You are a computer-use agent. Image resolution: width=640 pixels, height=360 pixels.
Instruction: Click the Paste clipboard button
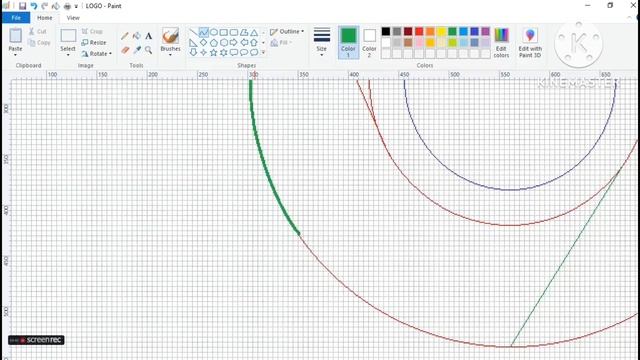(x=16, y=39)
